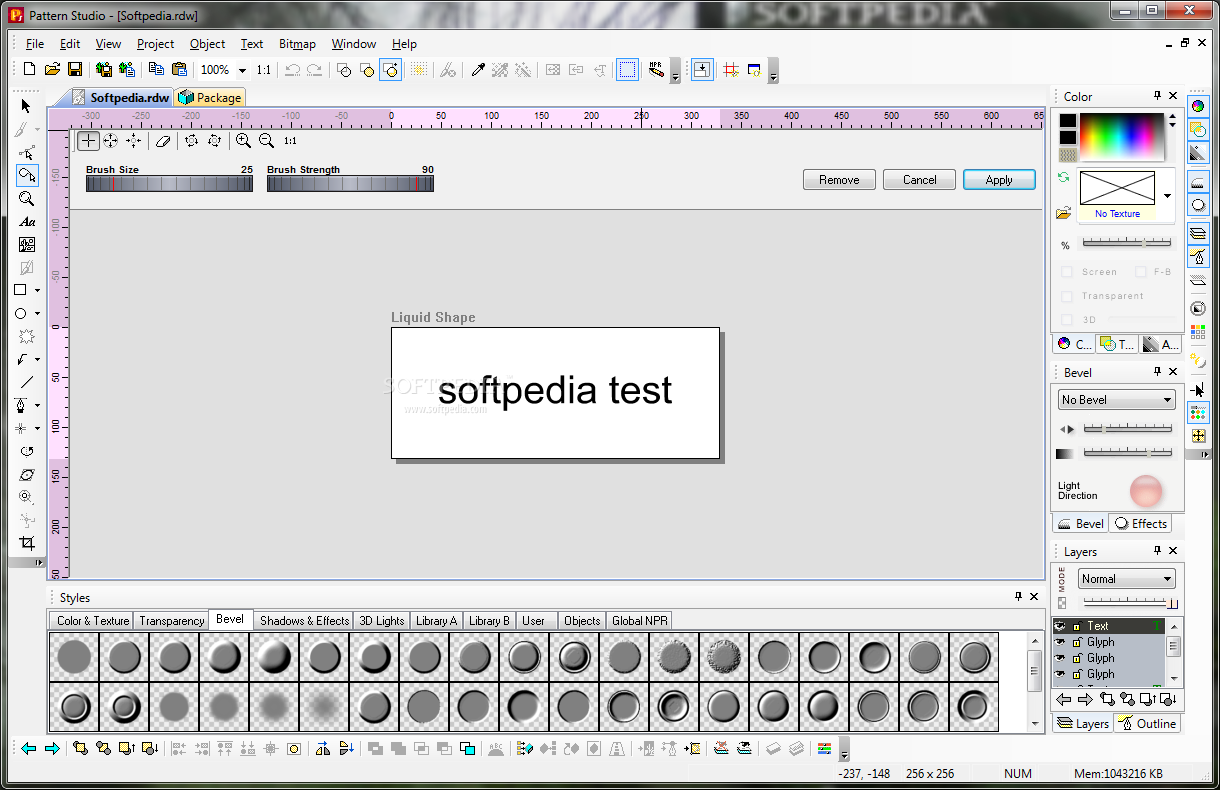Click the red grid/hash toolbar icon
This screenshot has height=790, width=1220.
pyautogui.click(x=731, y=70)
